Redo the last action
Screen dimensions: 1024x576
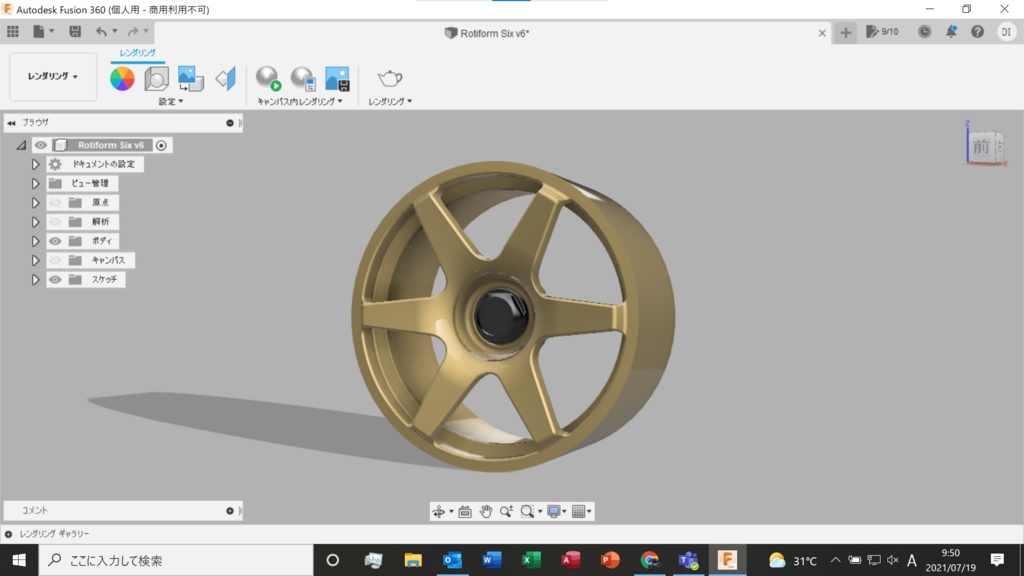tap(133, 31)
